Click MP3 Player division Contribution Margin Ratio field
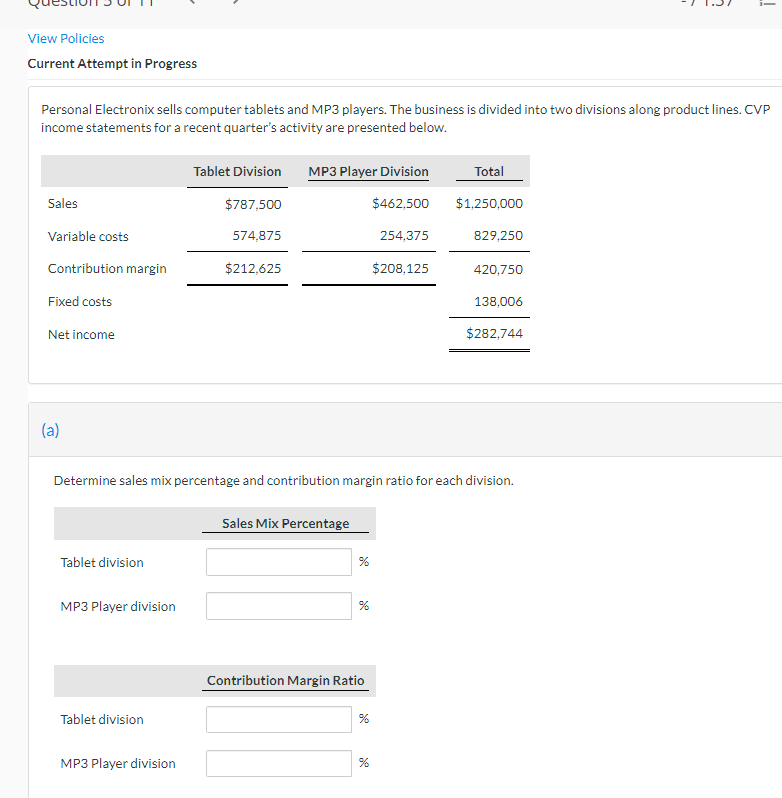 pos(279,763)
